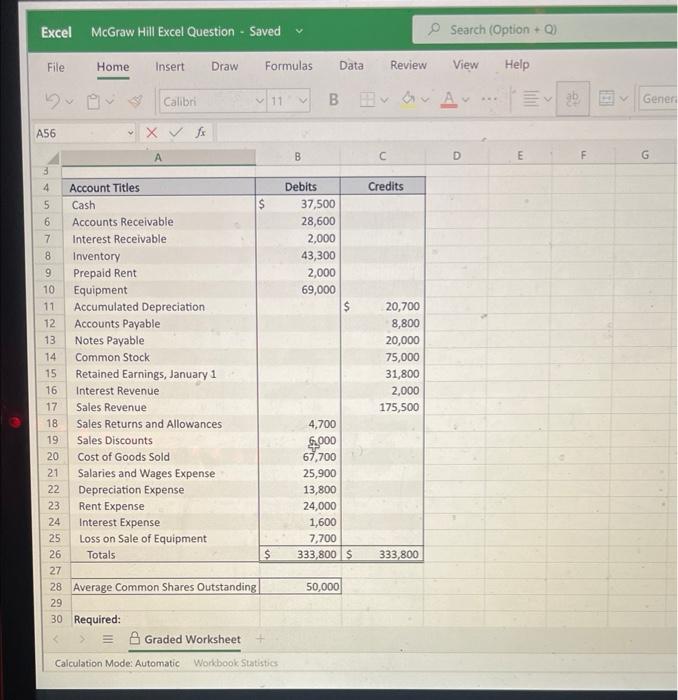Click the Merge cells icon
The height and width of the screenshot is (700, 678).
point(606,98)
